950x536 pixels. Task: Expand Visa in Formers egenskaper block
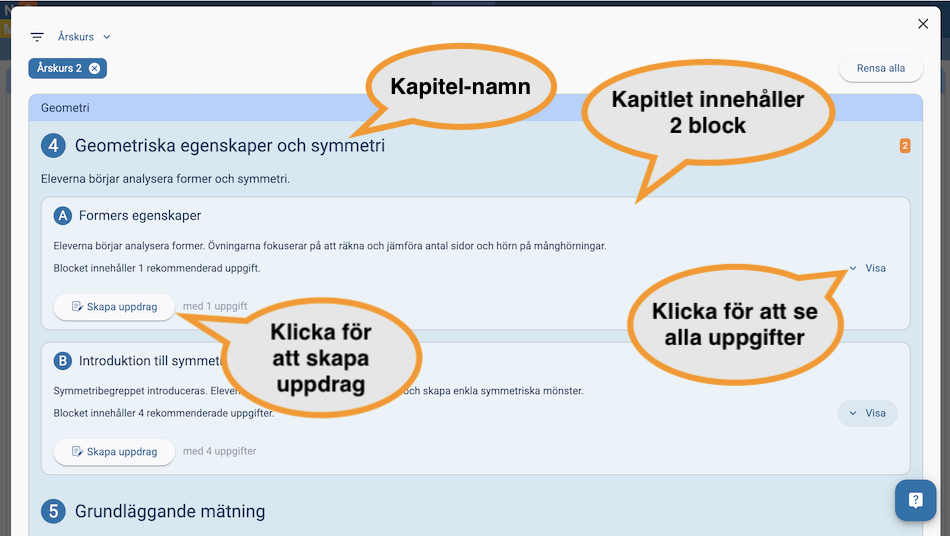(x=867, y=268)
